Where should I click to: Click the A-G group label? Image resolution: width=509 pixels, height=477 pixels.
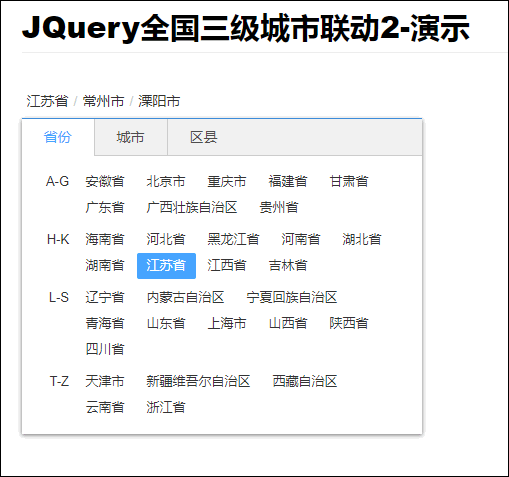click(57, 182)
